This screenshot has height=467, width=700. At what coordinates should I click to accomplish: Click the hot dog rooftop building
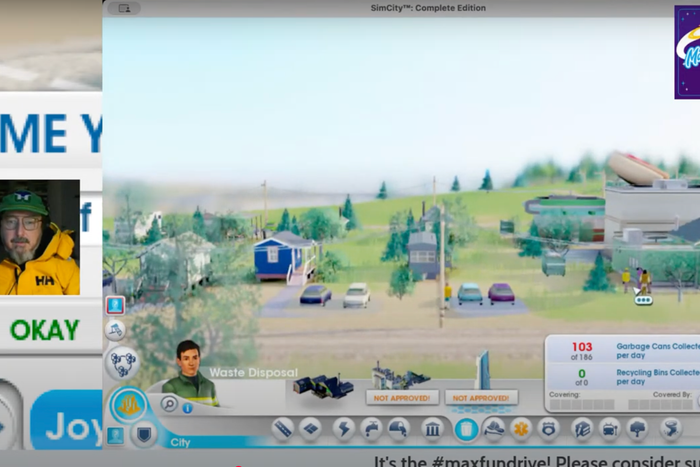click(653, 196)
